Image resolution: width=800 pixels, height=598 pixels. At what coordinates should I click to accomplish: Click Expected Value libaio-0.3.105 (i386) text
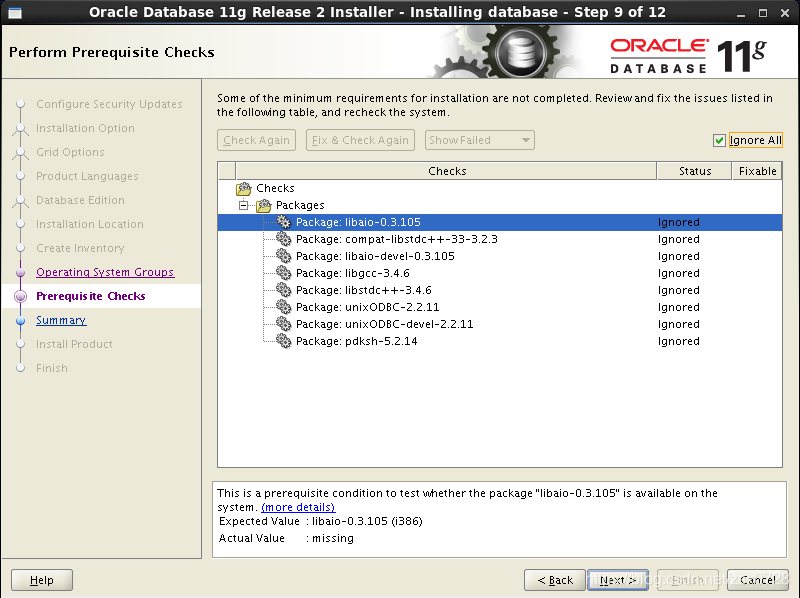pyautogui.click(x=320, y=521)
